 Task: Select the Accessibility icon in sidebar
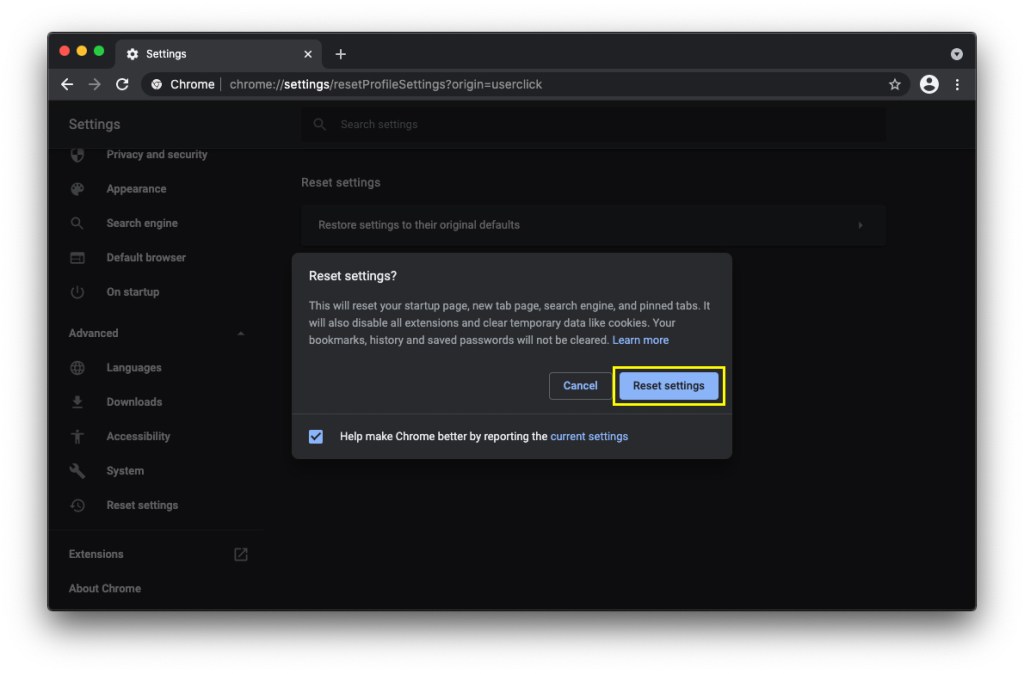pyautogui.click(x=78, y=436)
